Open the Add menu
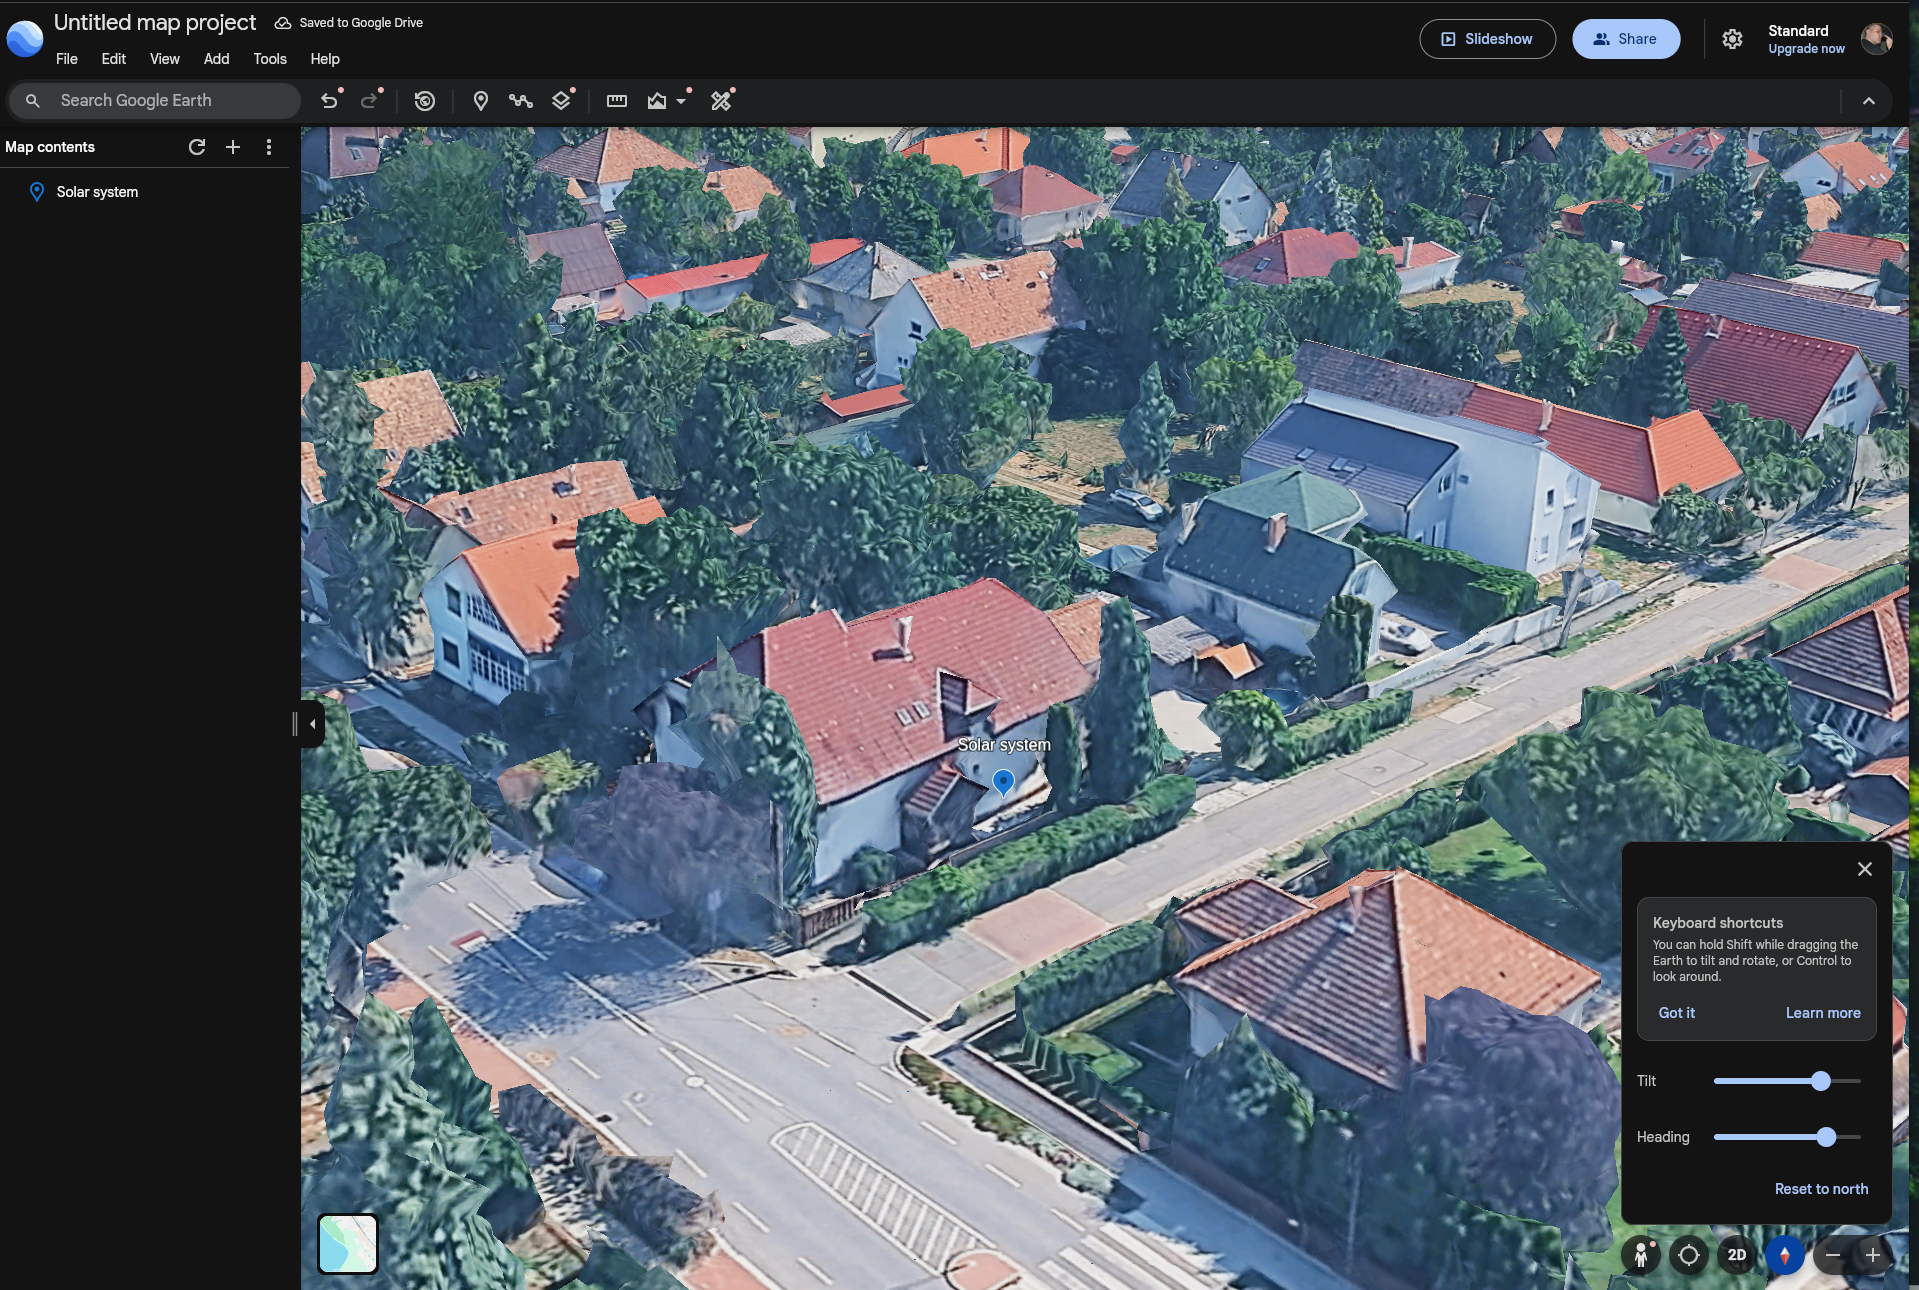The height and width of the screenshot is (1290, 1919). (x=217, y=59)
